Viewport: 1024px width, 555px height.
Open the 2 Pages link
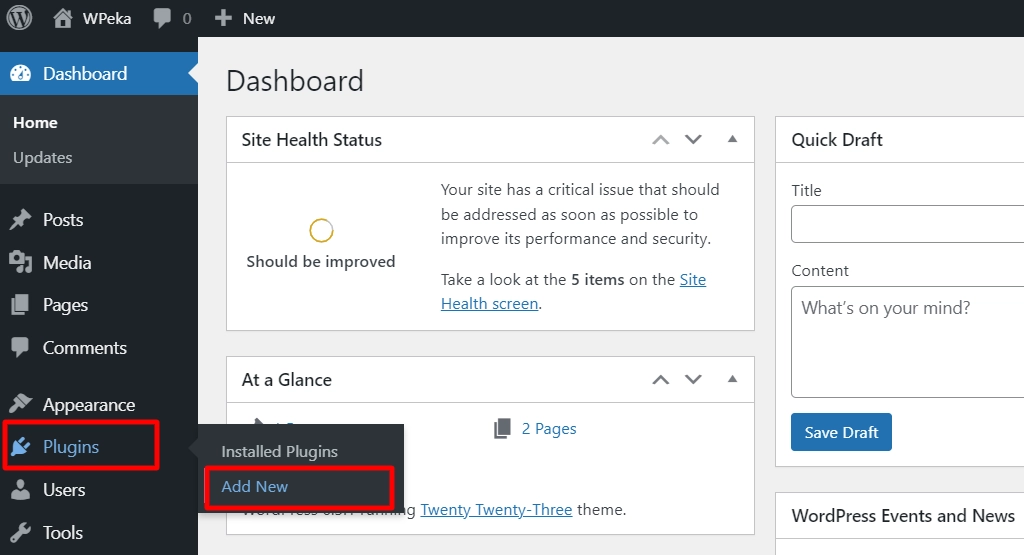point(549,428)
